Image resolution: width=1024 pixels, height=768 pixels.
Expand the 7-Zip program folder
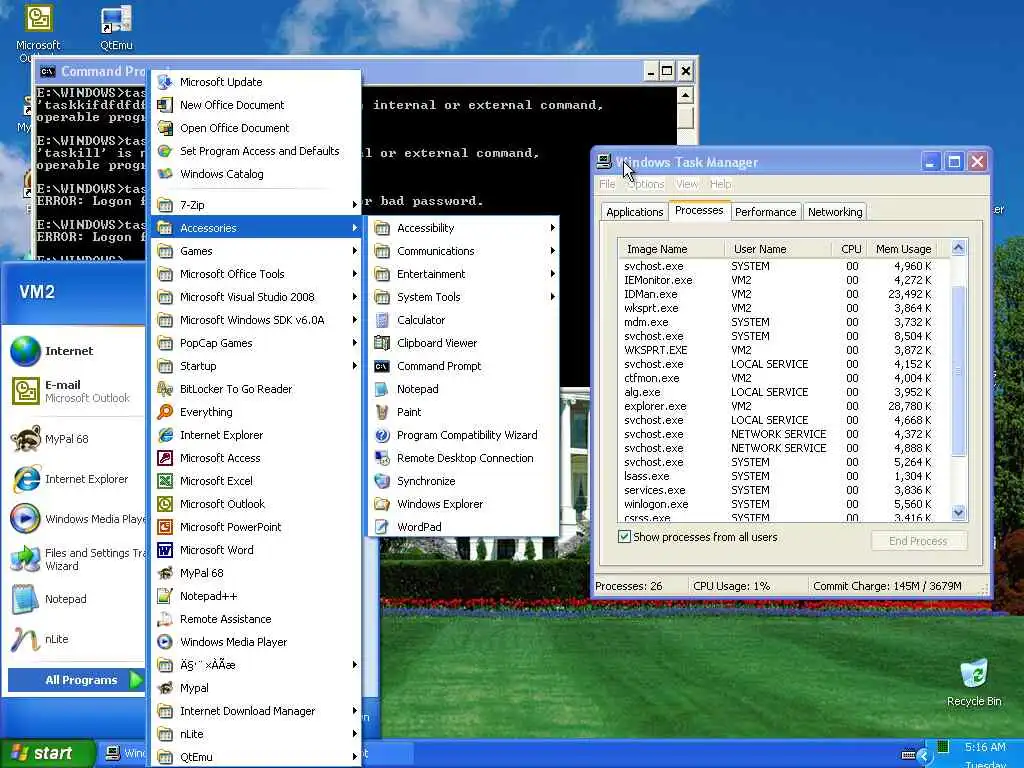point(256,204)
